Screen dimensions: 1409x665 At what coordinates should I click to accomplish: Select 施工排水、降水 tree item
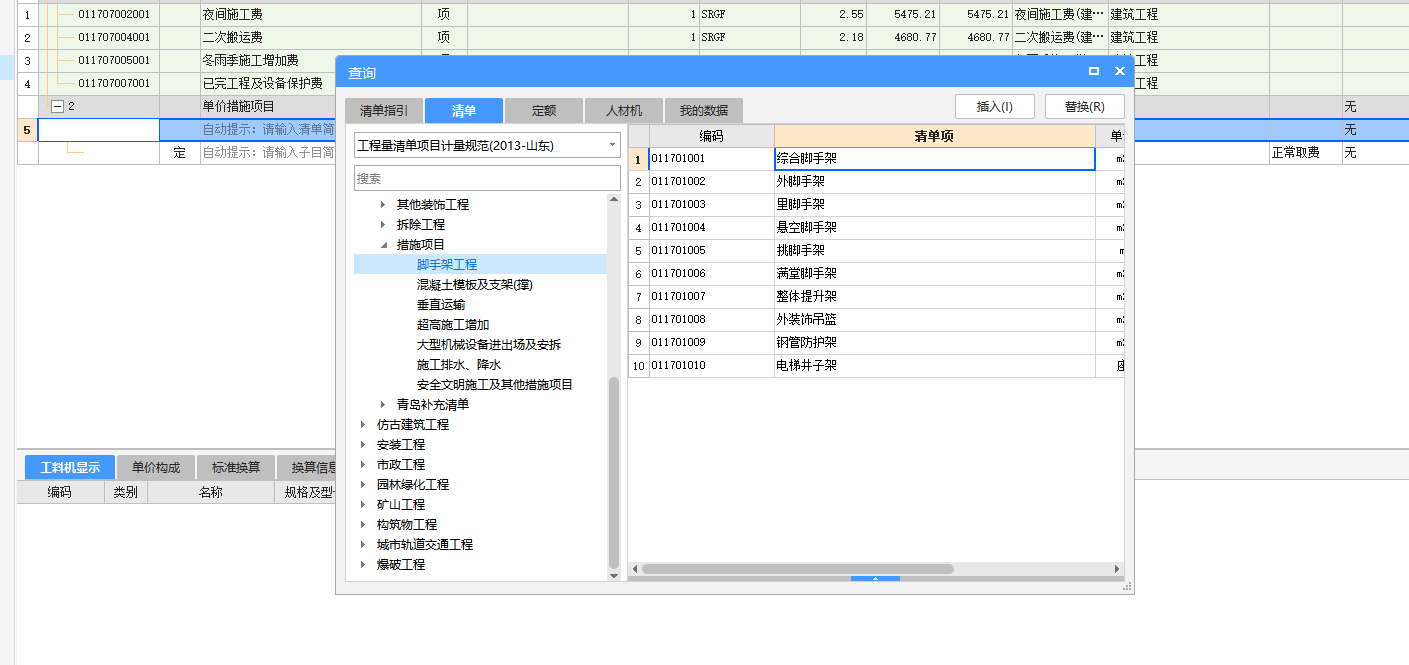(459, 365)
